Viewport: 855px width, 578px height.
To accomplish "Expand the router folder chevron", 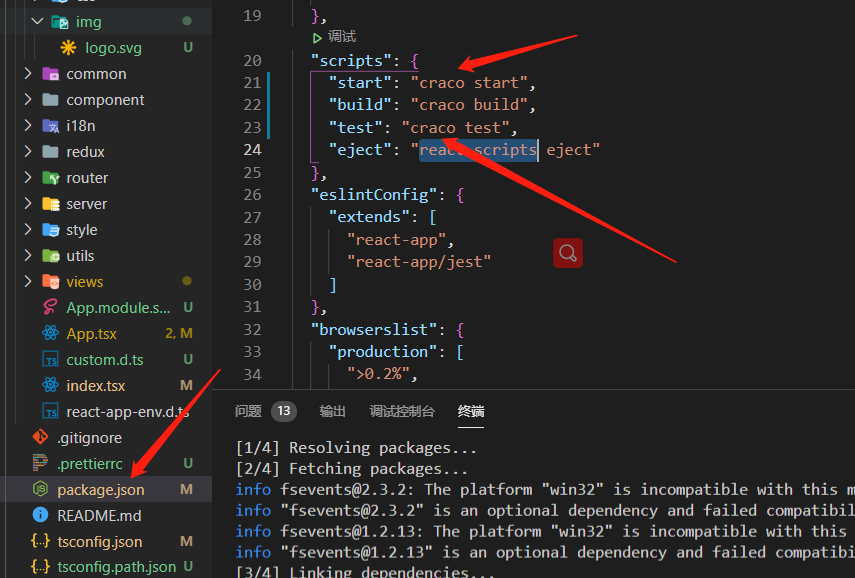I will tap(28, 177).
